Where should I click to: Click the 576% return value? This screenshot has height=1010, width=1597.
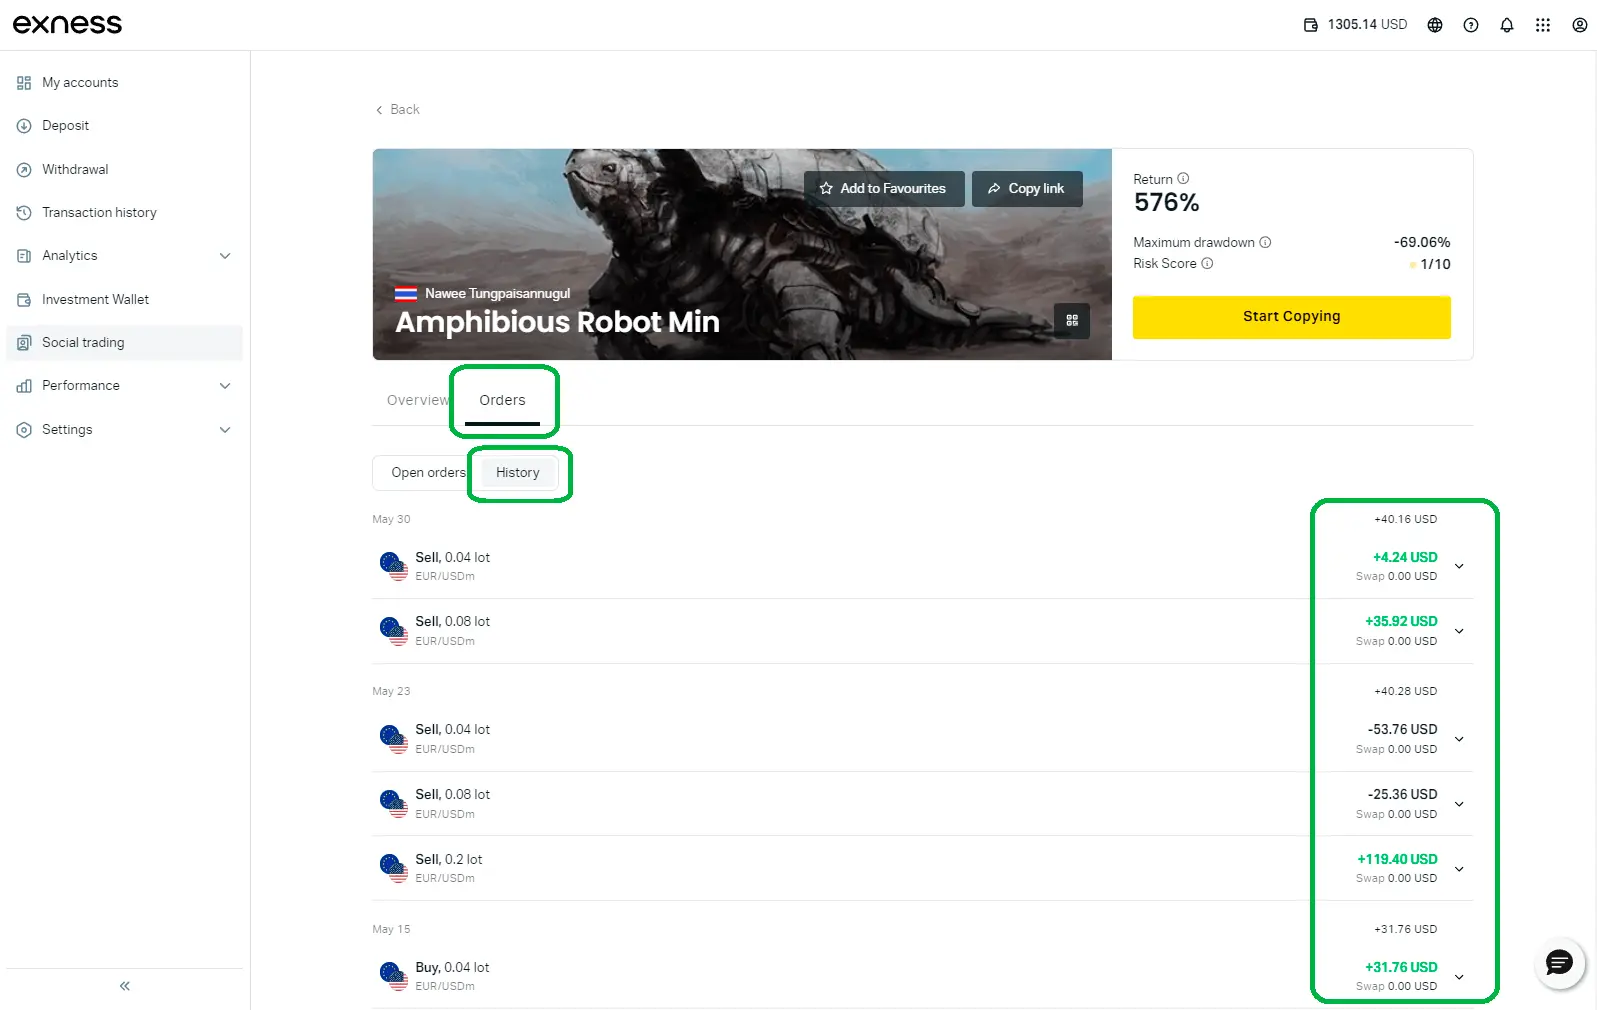tap(1166, 203)
